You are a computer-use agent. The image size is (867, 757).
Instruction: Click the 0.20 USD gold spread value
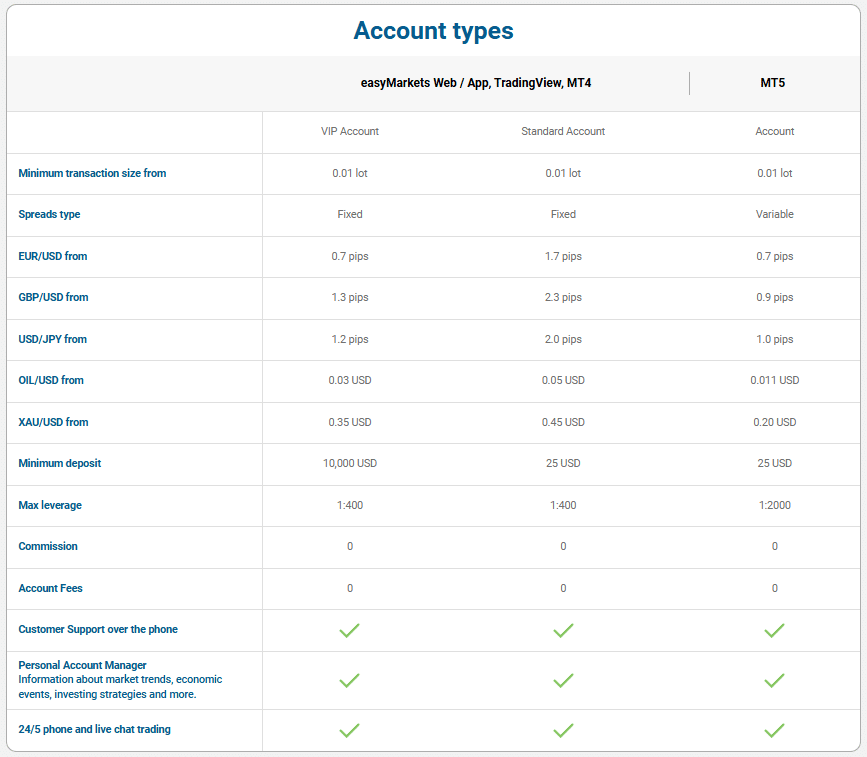(775, 422)
